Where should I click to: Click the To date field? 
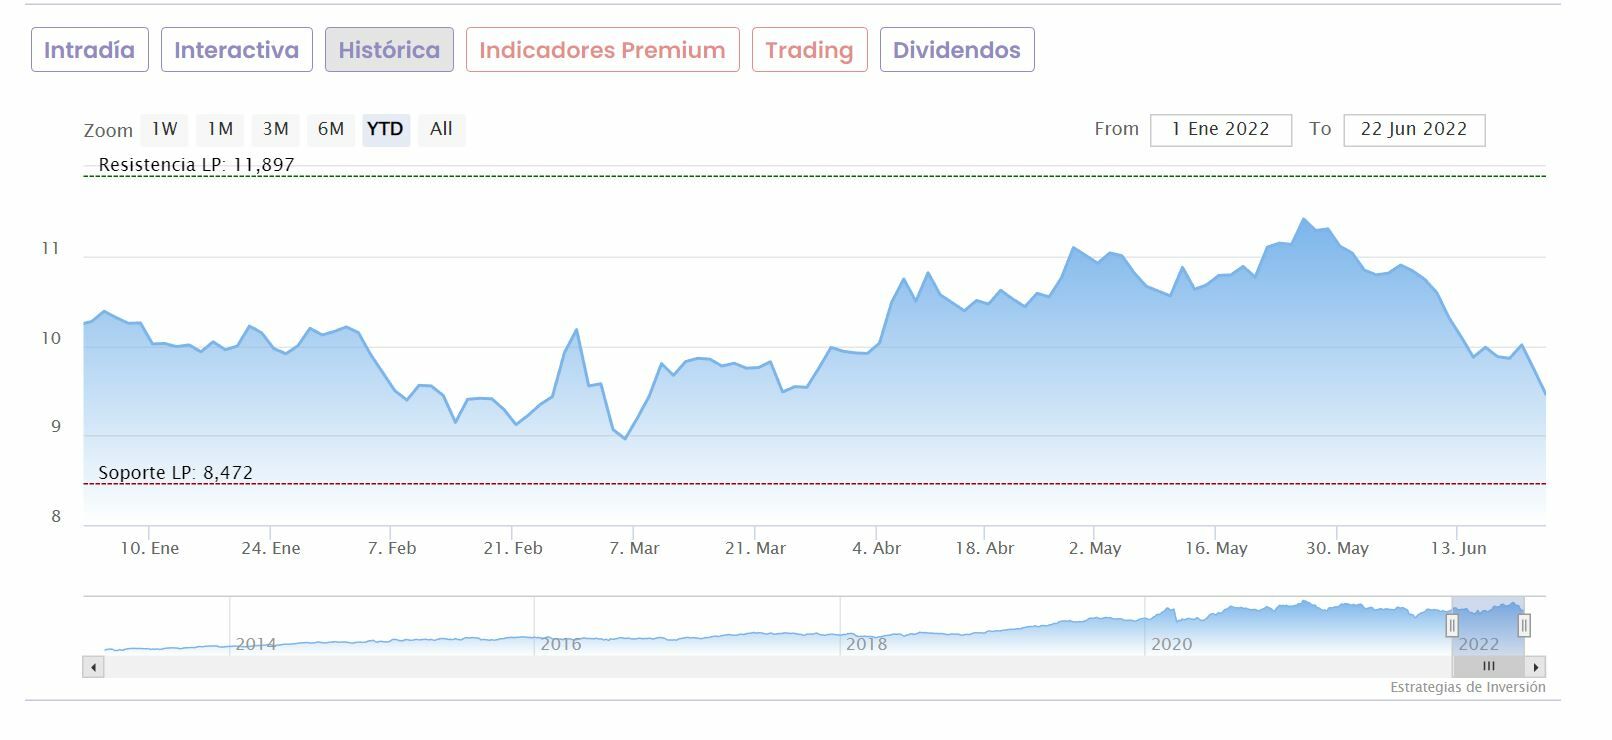[1413, 130]
